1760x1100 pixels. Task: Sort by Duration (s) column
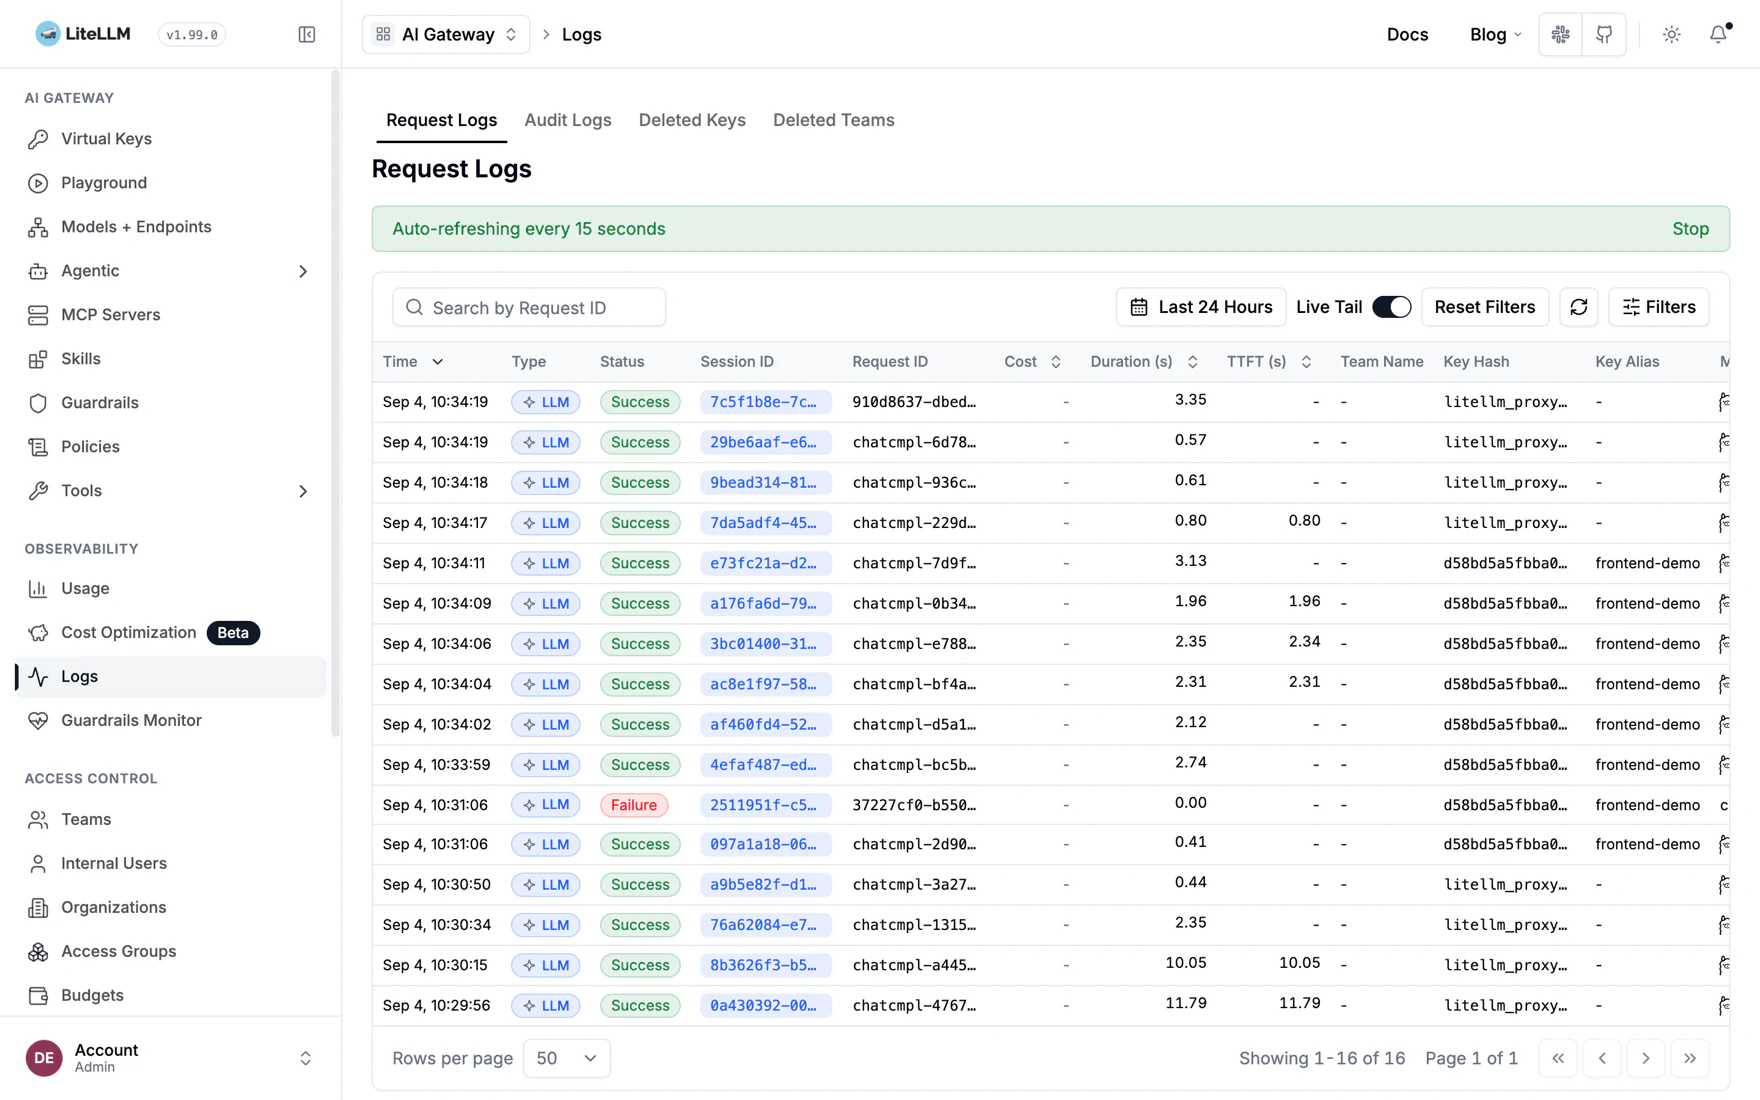click(x=1144, y=362)
